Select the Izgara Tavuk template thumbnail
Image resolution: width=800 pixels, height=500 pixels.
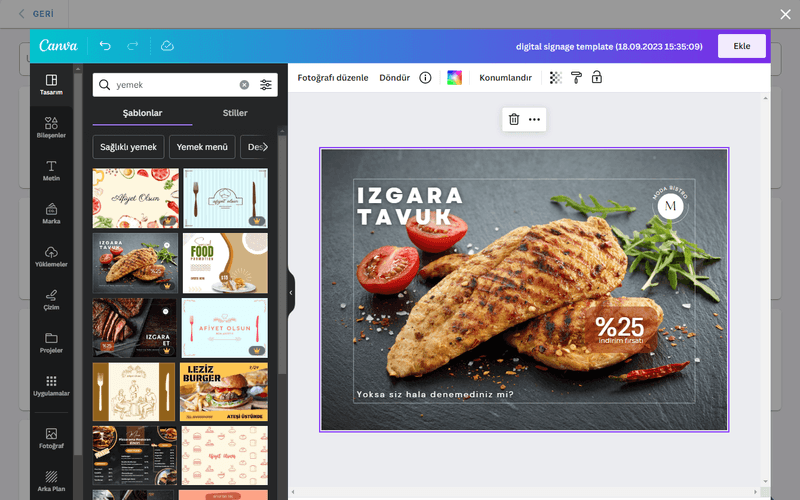tap(135, 263)
